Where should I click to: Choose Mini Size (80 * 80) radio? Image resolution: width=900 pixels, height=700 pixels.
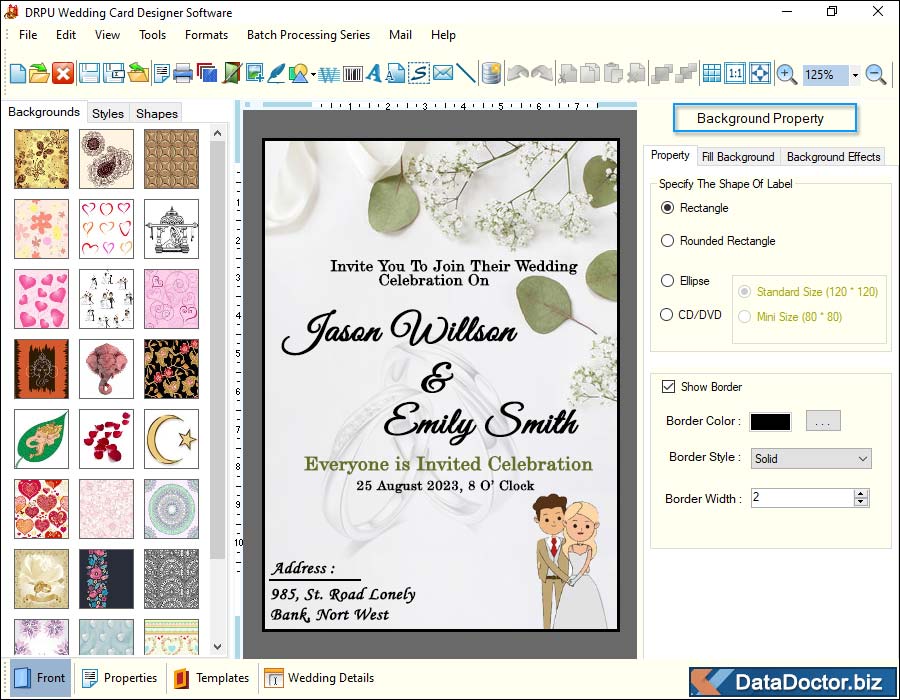pos(744,317)
